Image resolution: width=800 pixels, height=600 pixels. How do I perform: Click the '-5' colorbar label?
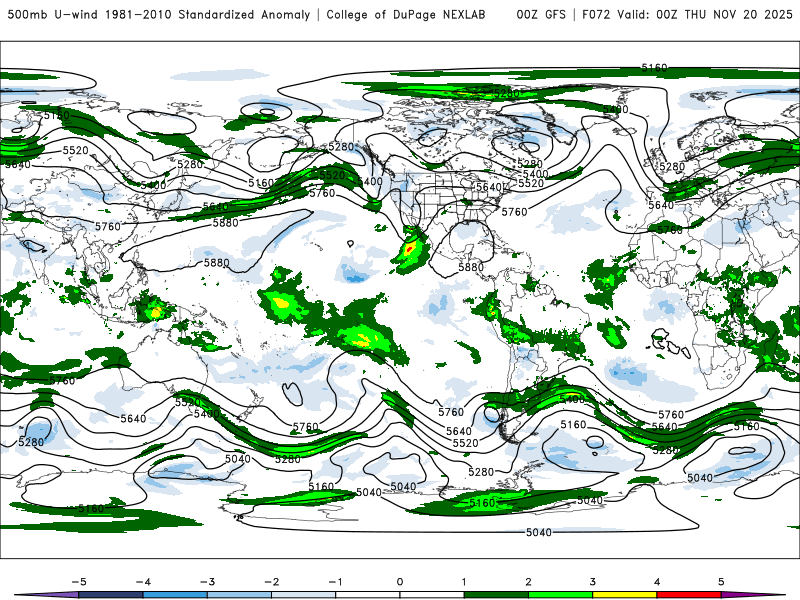(x=79, y=582)
